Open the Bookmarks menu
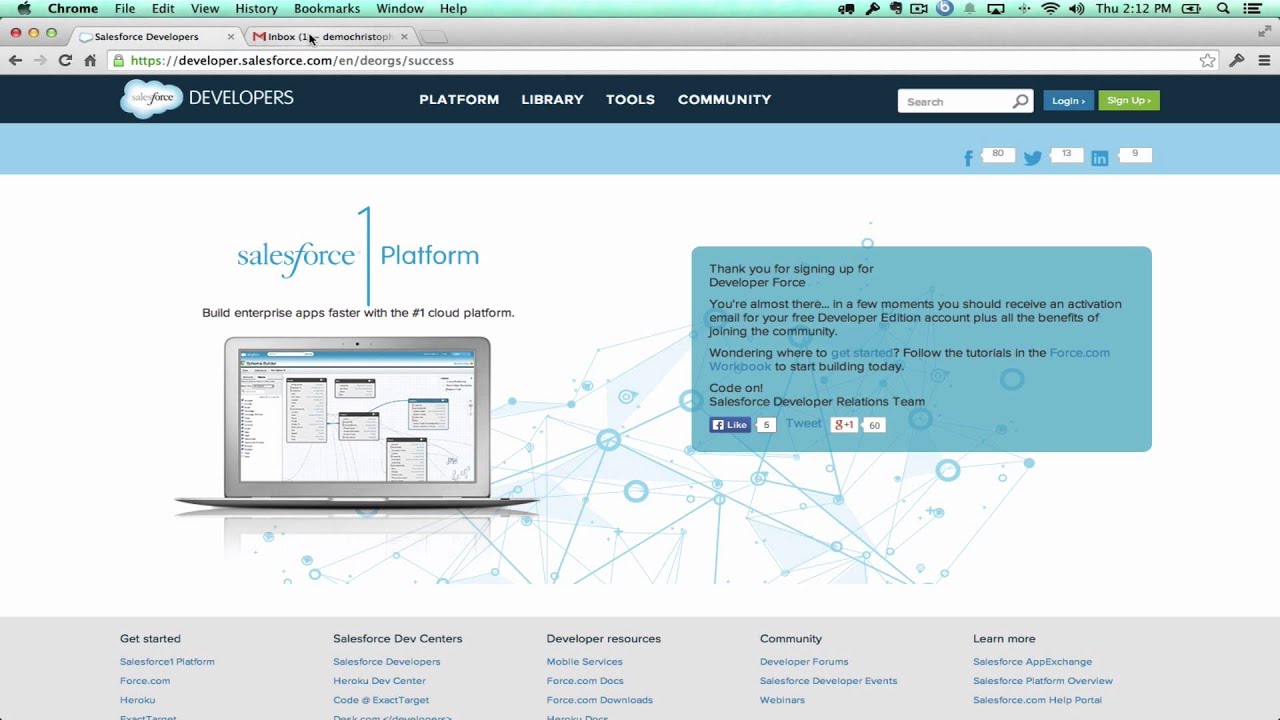The image size is (1280, 720). point(327,8)
